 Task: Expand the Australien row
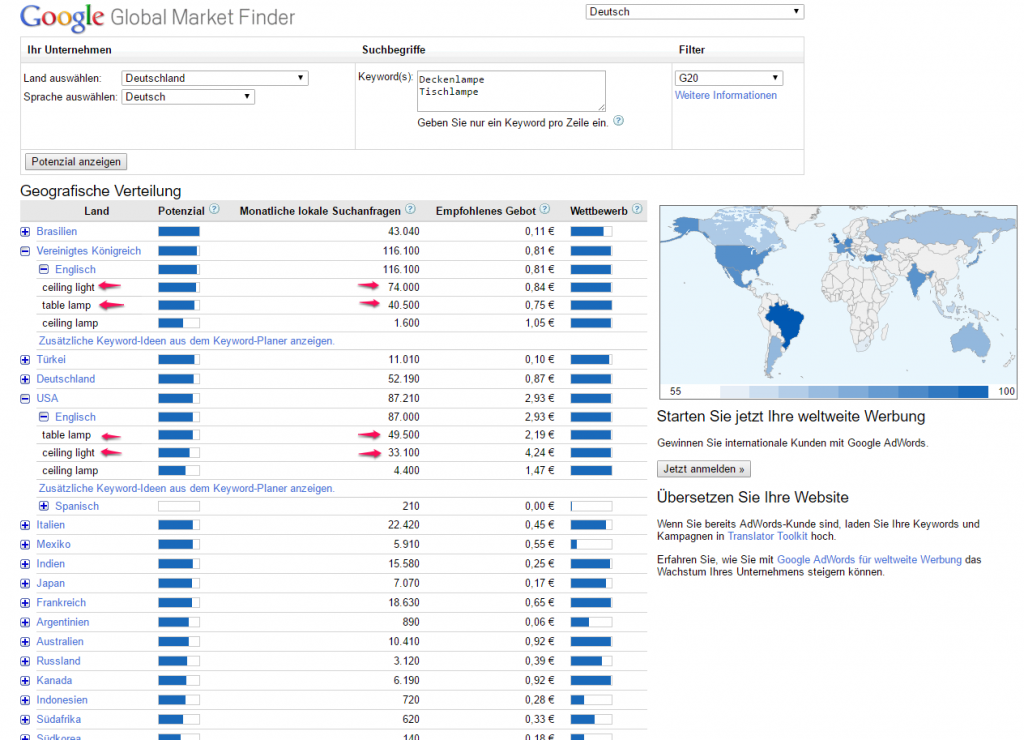25,642
